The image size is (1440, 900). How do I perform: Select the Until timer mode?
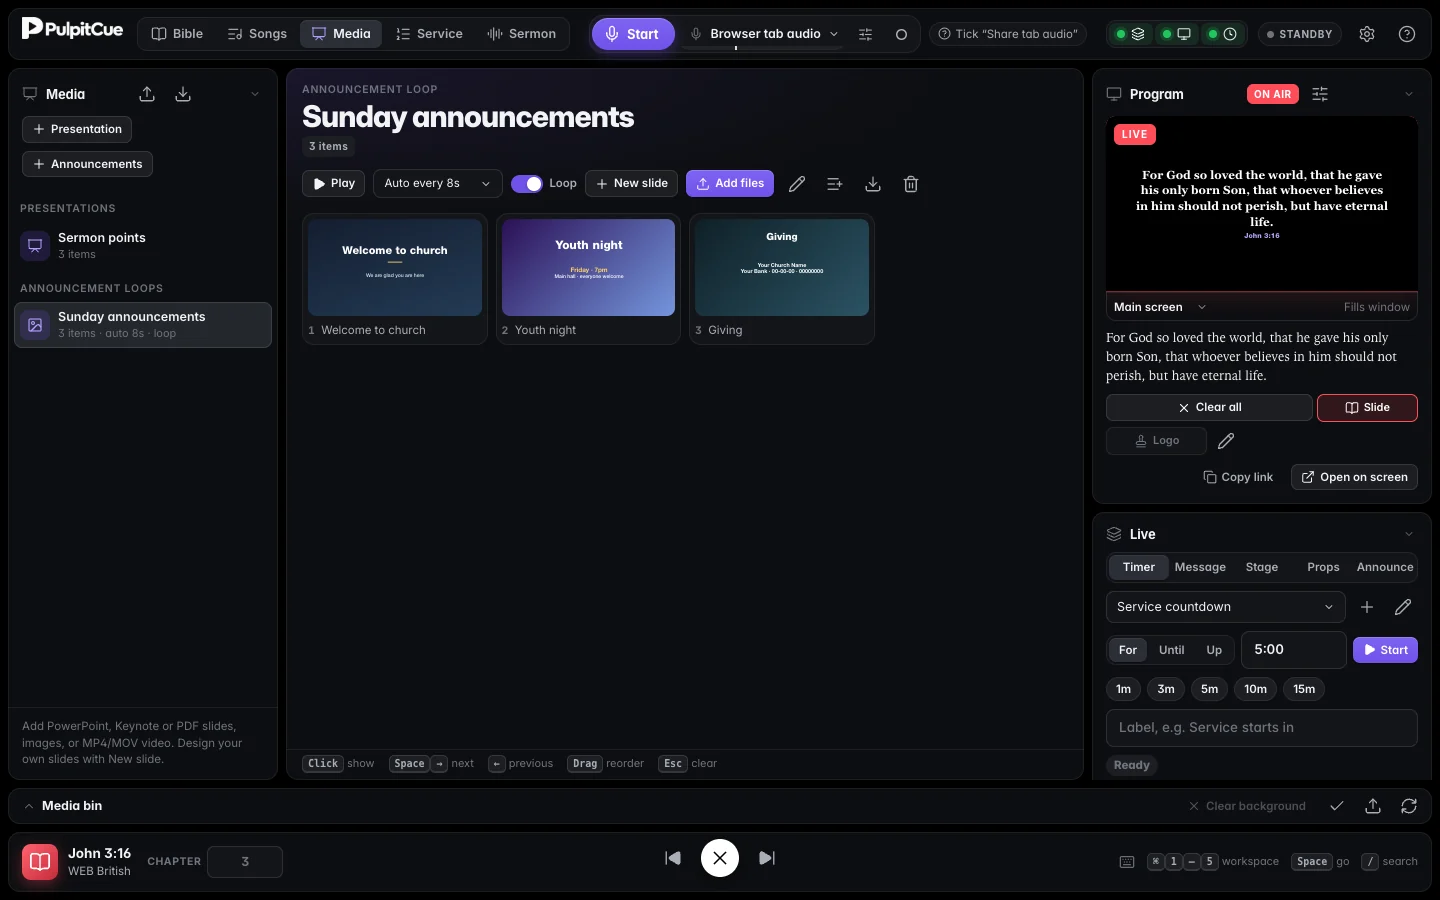pos(1172,650)
